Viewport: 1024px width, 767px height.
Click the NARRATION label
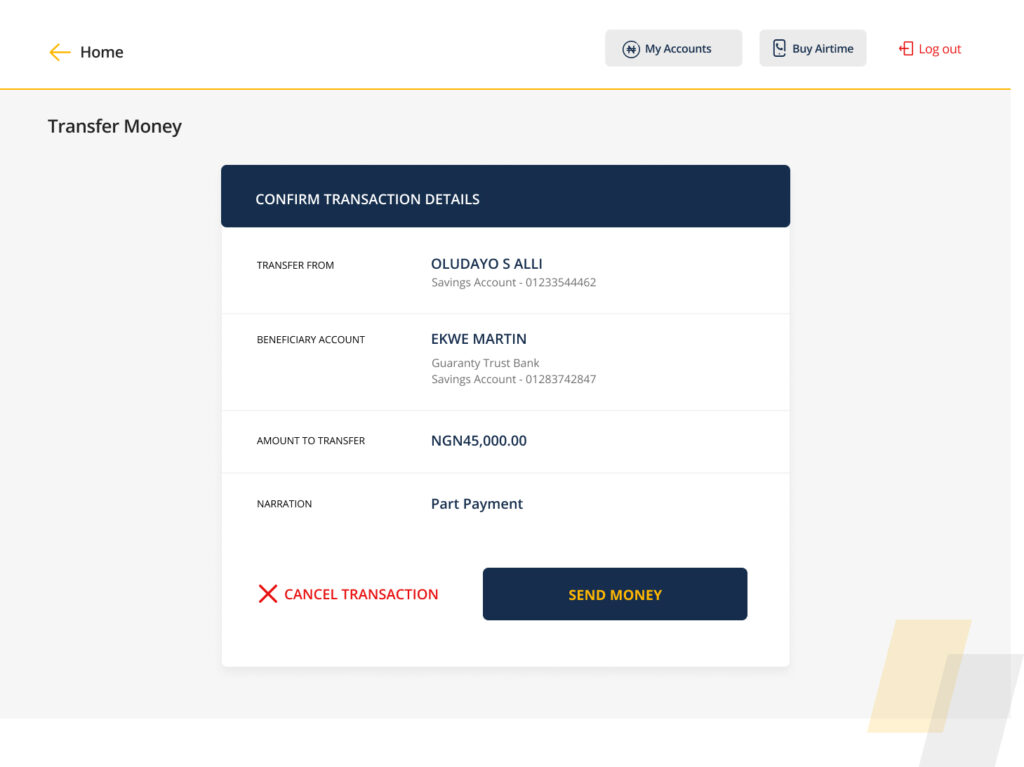tap(284, 504)
